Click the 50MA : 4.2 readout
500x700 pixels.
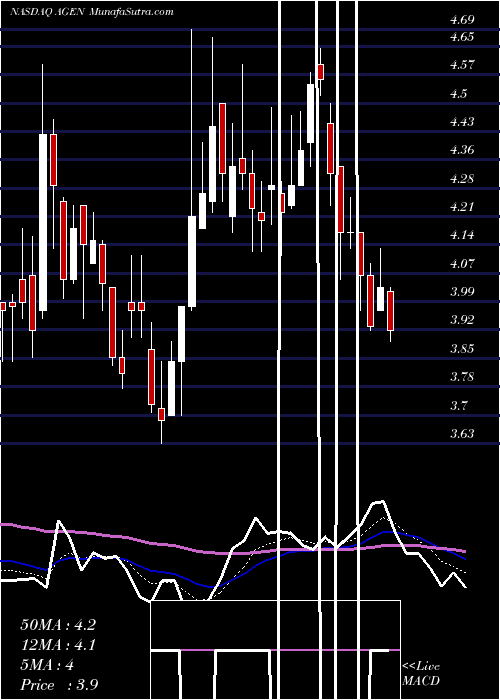[58, 625]
